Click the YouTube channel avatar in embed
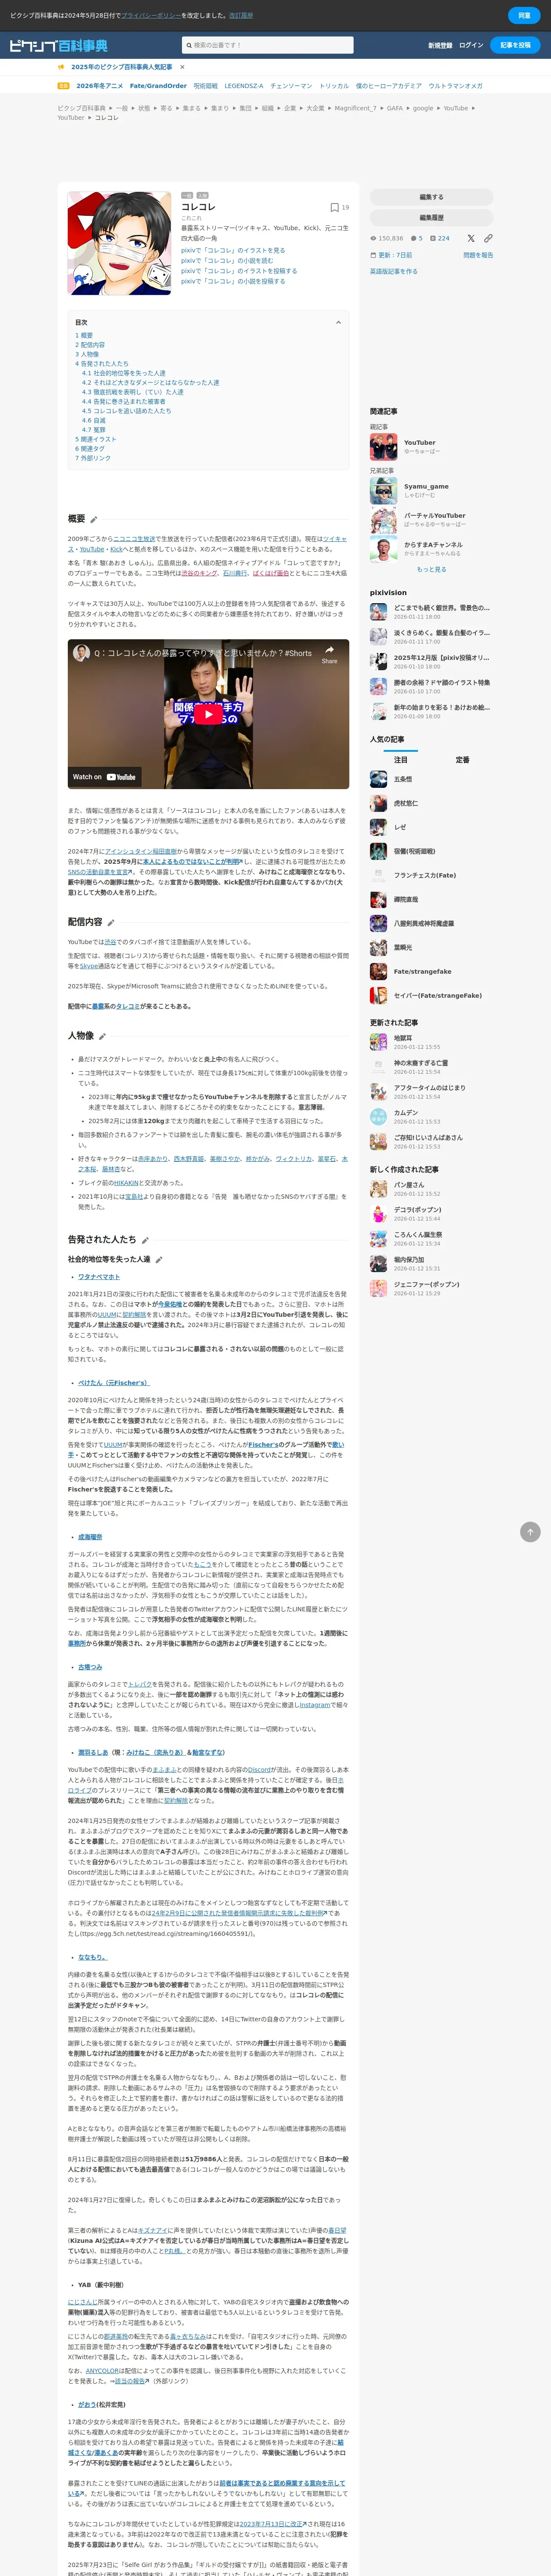Viewport: 551px width, 2576px height. coord(81,652)
